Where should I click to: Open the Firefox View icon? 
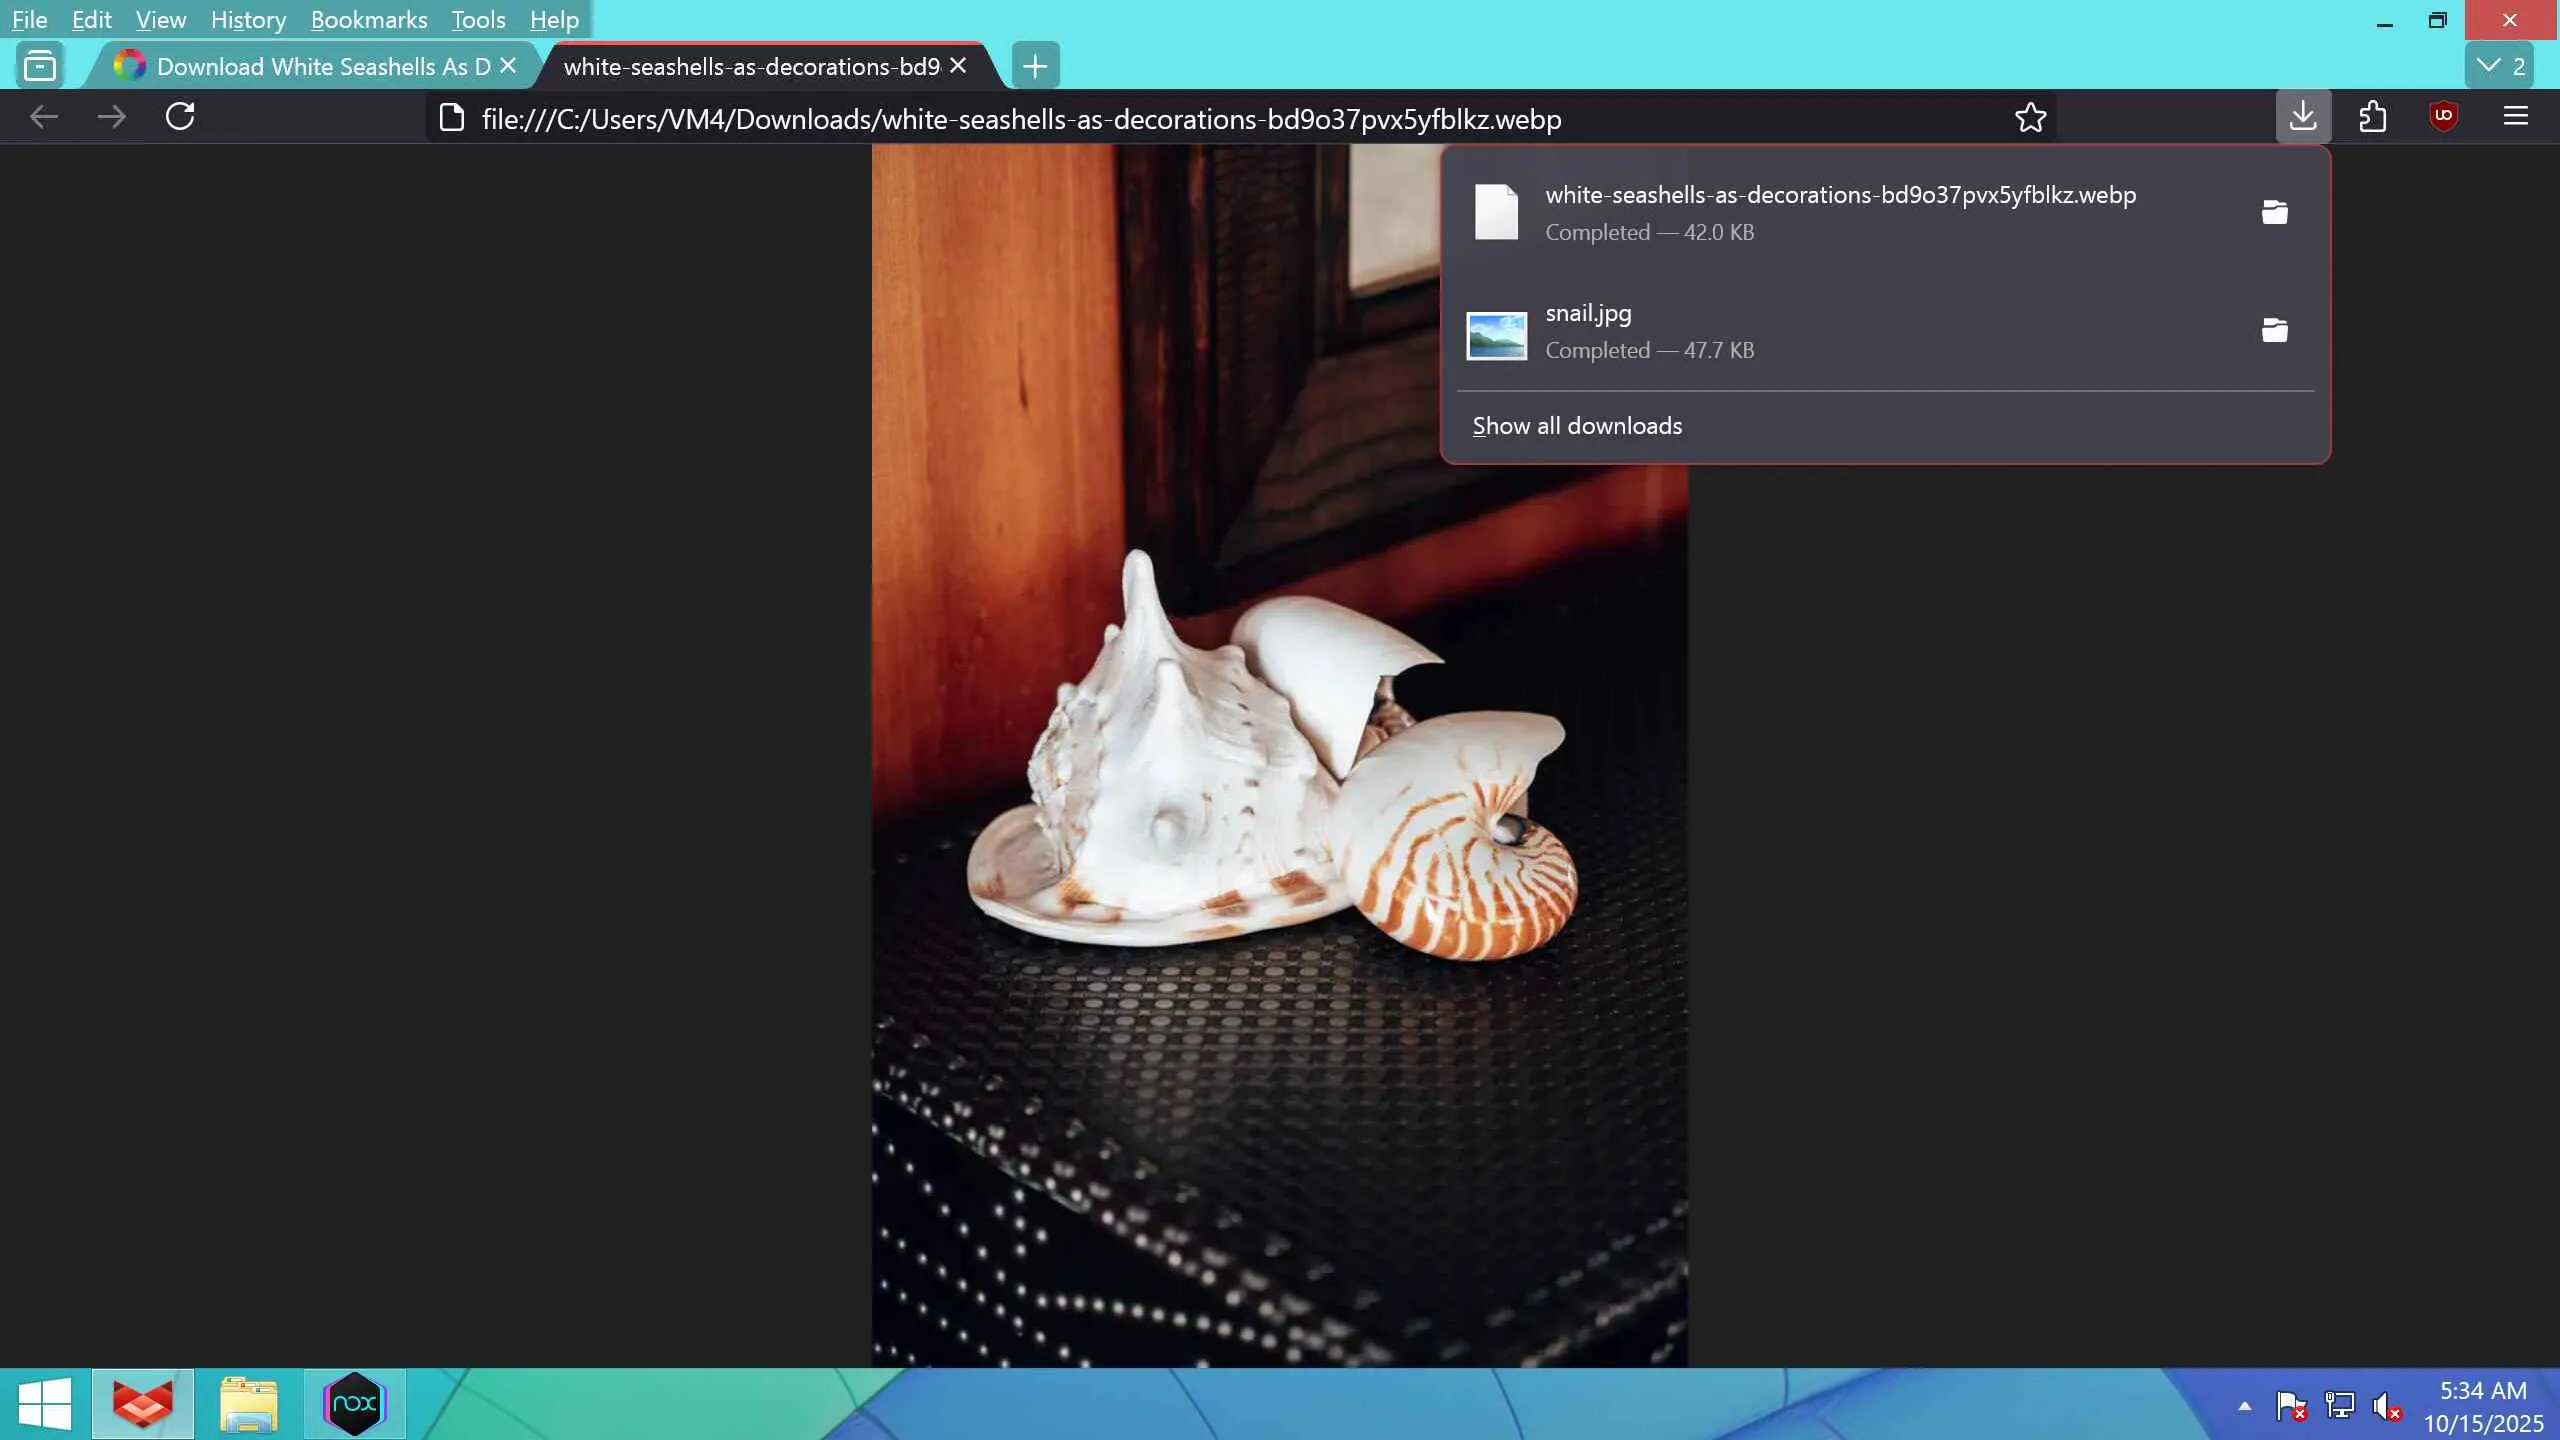point(40,66)
